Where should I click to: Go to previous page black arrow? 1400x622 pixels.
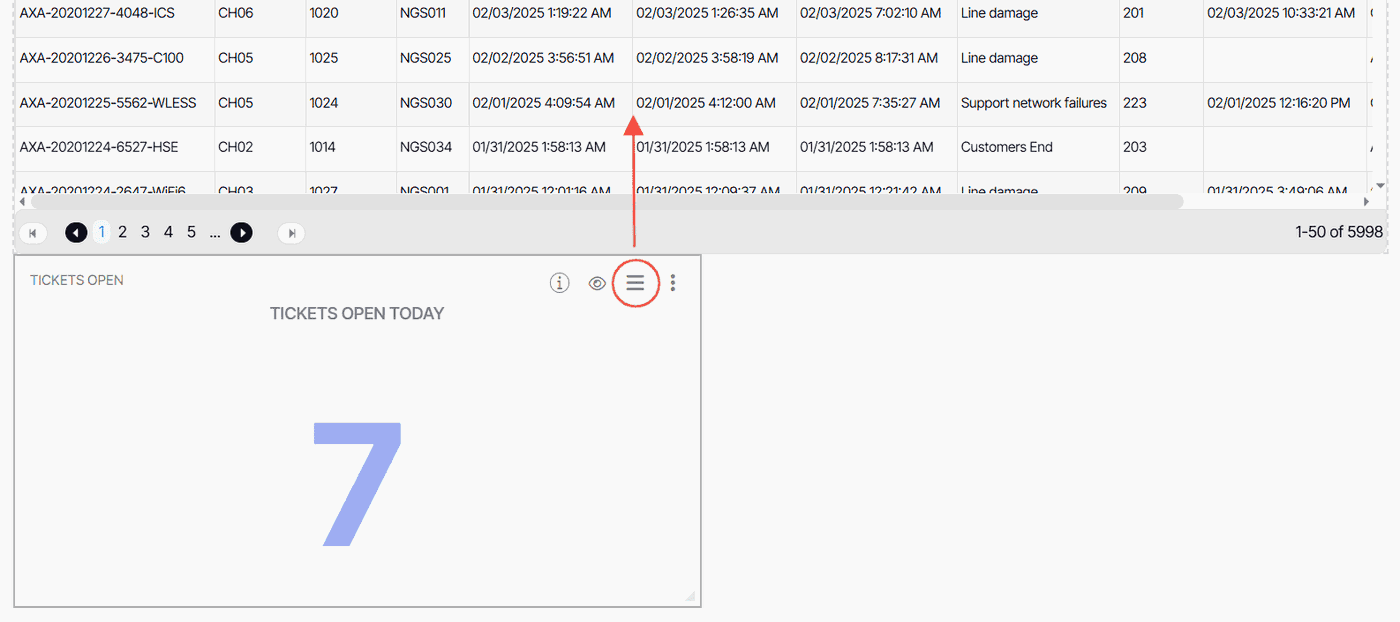[x=76, y=233]
